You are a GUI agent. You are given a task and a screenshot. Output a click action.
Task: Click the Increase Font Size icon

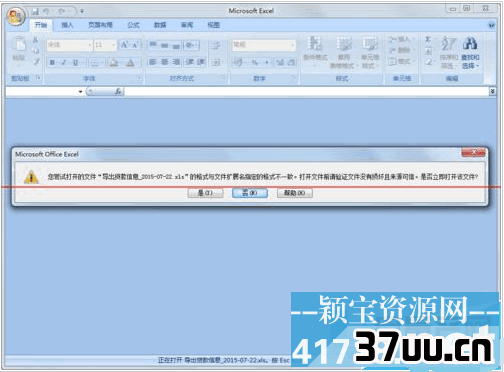tap(124, 45)
